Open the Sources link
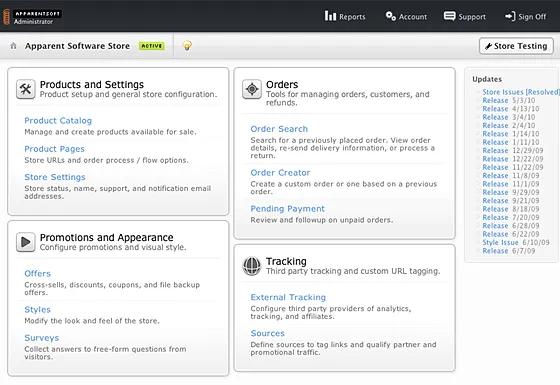Viewport: 560px width, 385px height. point(268,334)
